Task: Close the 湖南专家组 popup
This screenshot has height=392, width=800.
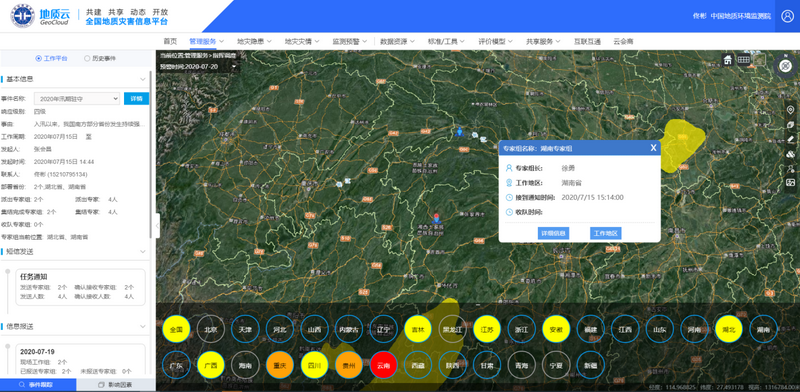Action: 653,148
